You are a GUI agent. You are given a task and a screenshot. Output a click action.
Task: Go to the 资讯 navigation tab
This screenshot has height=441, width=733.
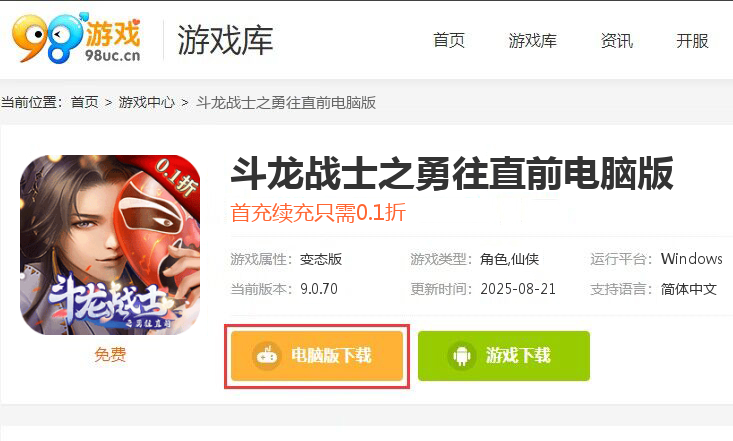(617, 41)
